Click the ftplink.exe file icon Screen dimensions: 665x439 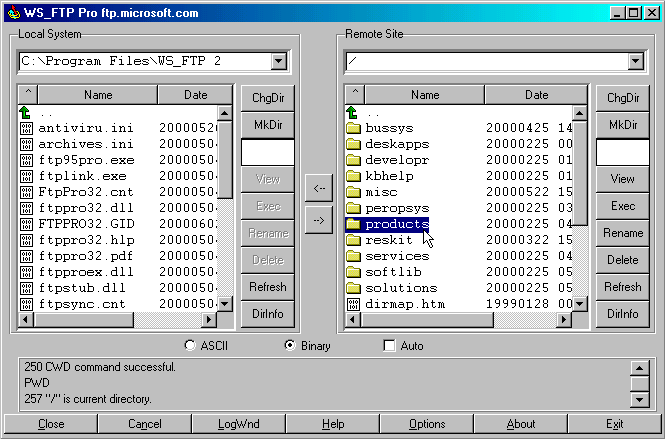[x=26, y=176]
